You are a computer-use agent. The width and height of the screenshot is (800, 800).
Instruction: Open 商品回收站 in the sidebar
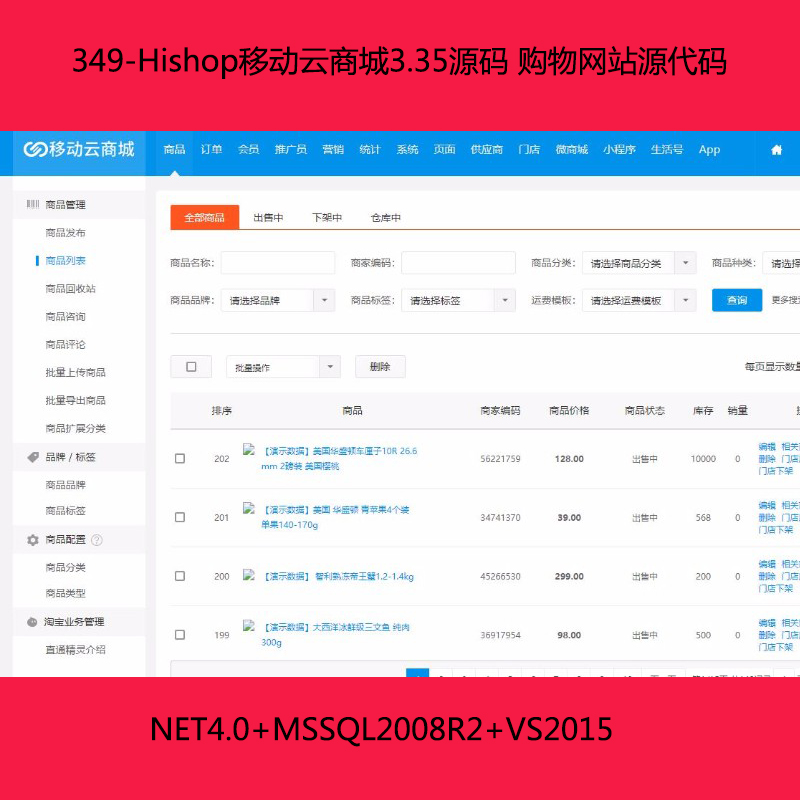coord(70,289)
